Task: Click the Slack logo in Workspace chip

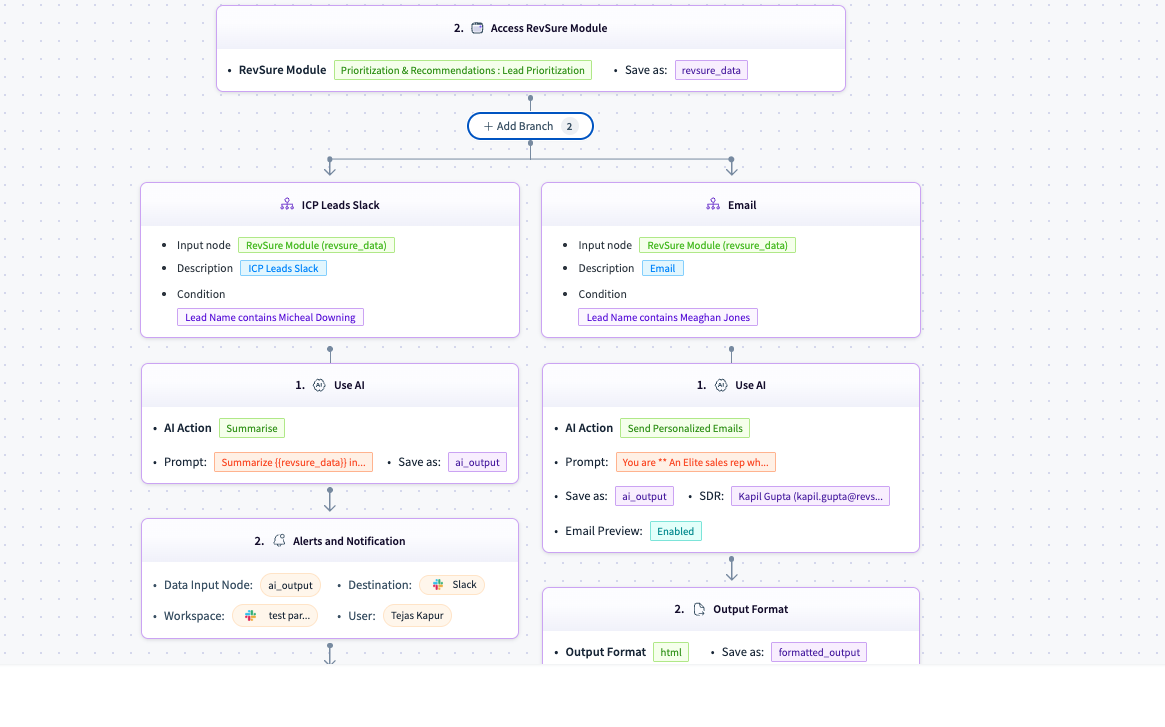Action: pyautogui.click(x=250, y=615)
